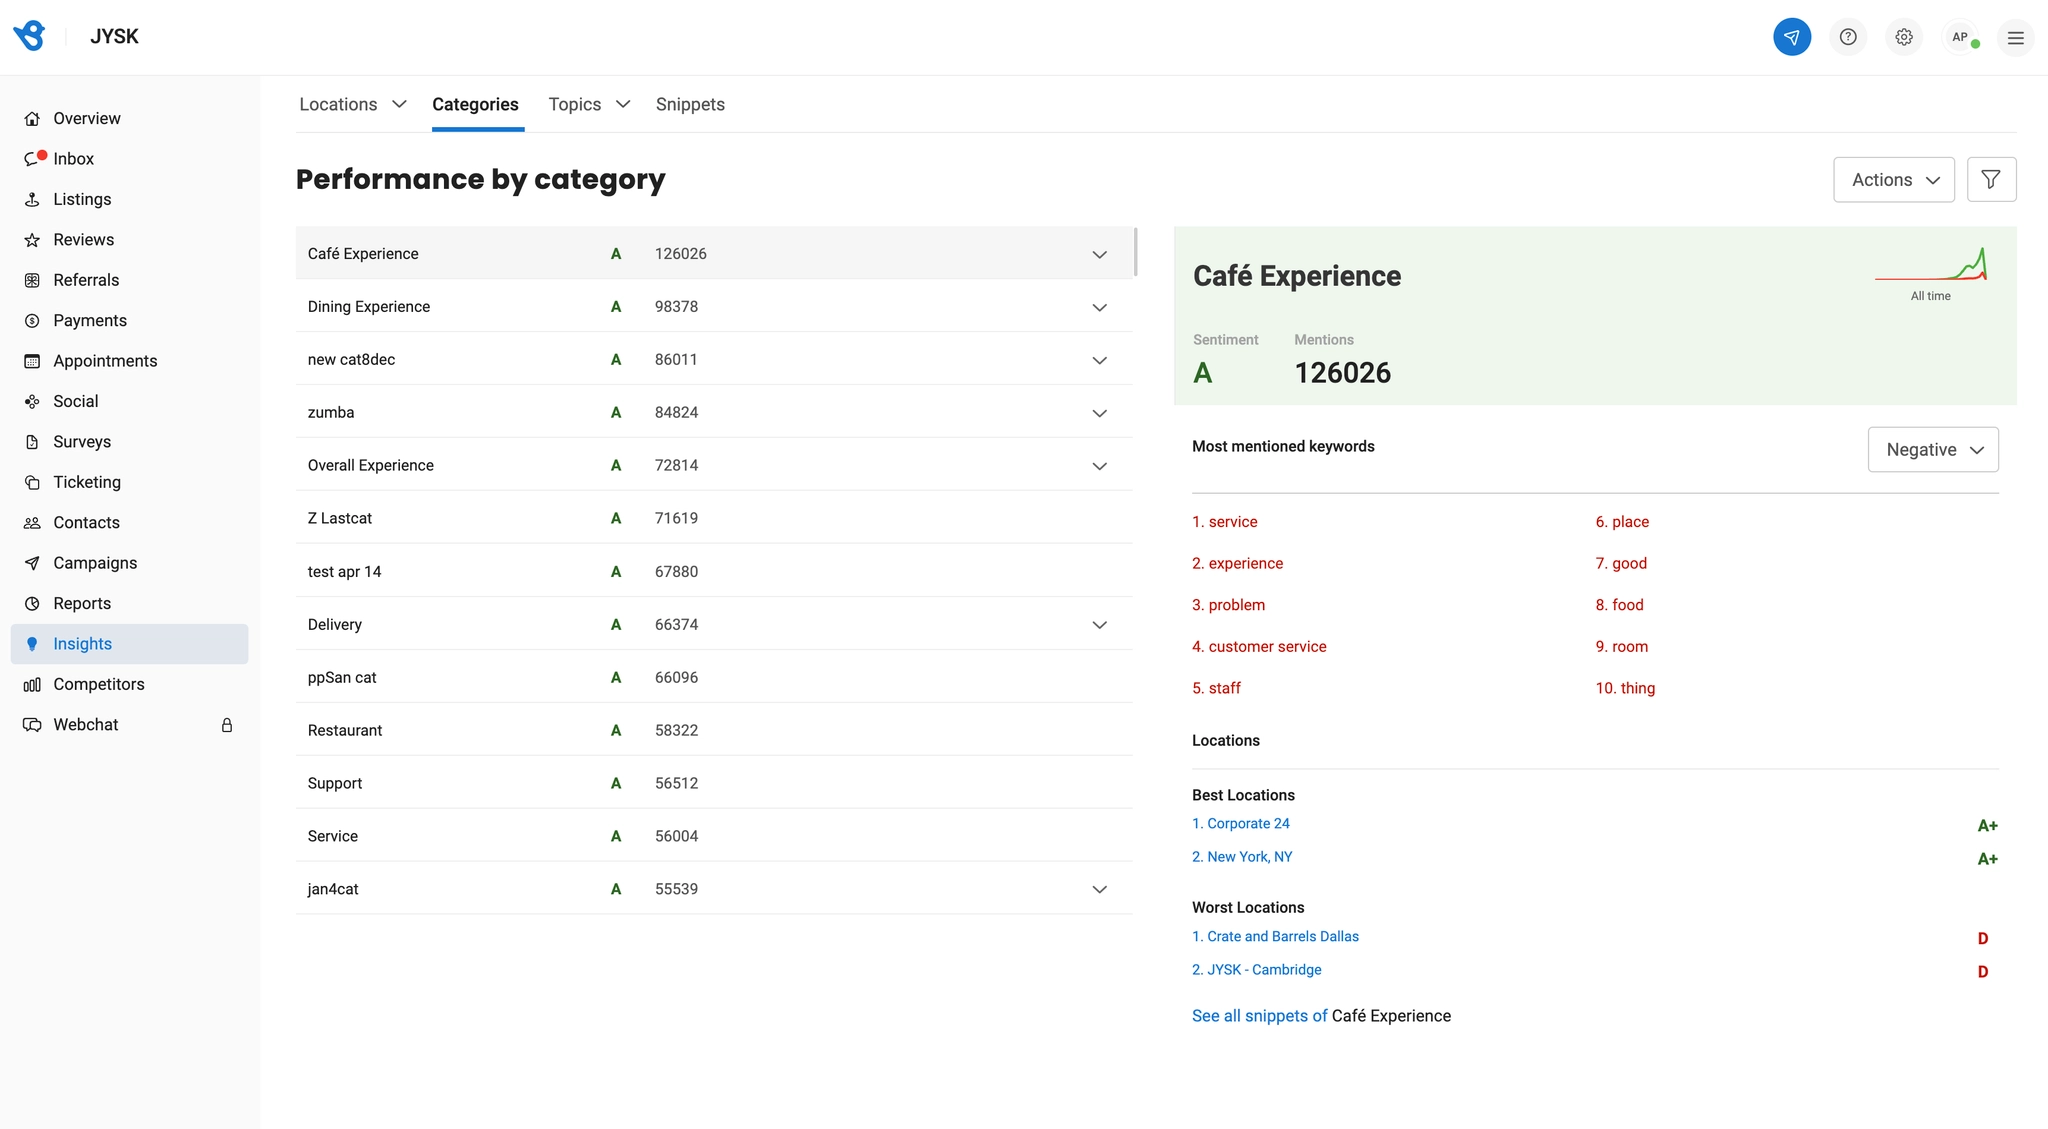Image resolution: width=2048 pixels, height=1129 pixels.
Task: Click the Reports pie-chart icon
Action: (32, 604)
